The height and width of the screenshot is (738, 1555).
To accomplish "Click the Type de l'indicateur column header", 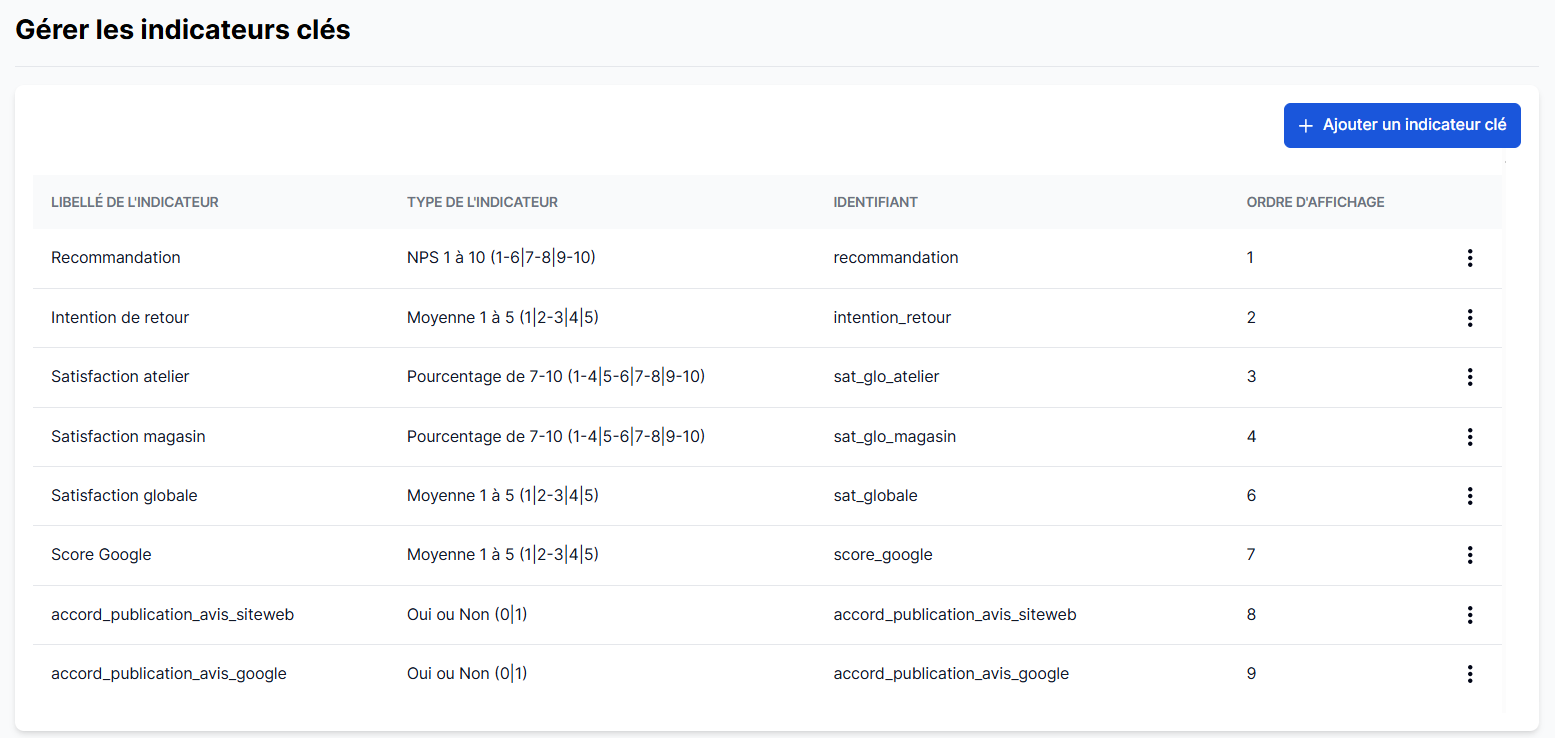I will pos(482,202).
